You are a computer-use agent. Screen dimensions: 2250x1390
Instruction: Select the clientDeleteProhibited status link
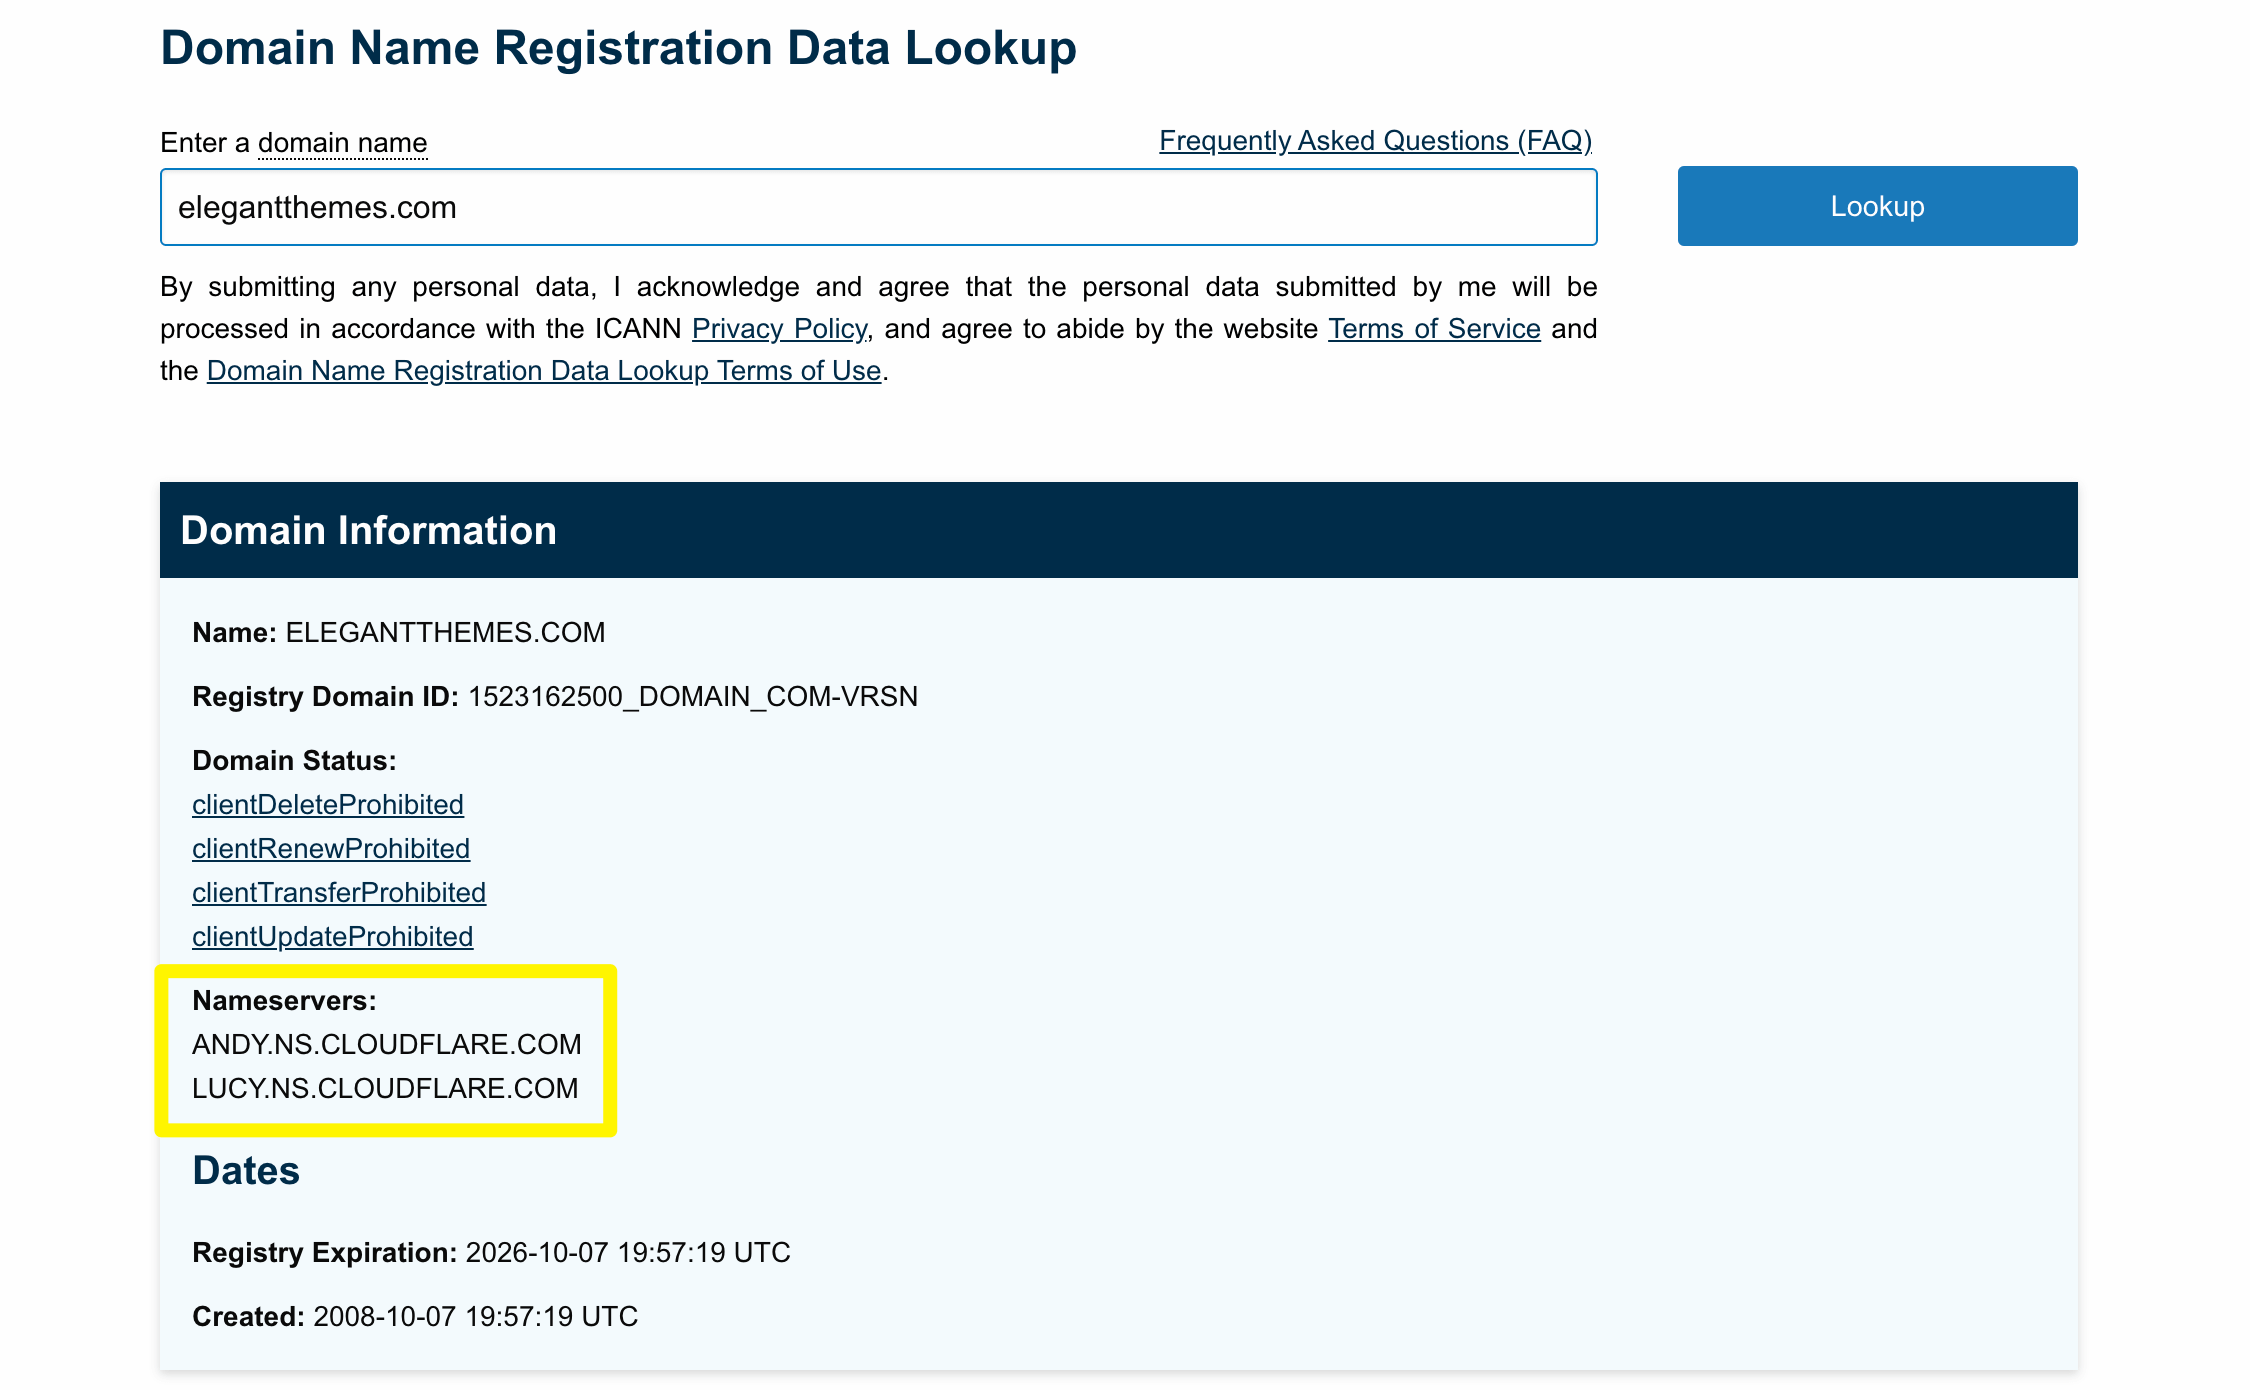(328, 805)
